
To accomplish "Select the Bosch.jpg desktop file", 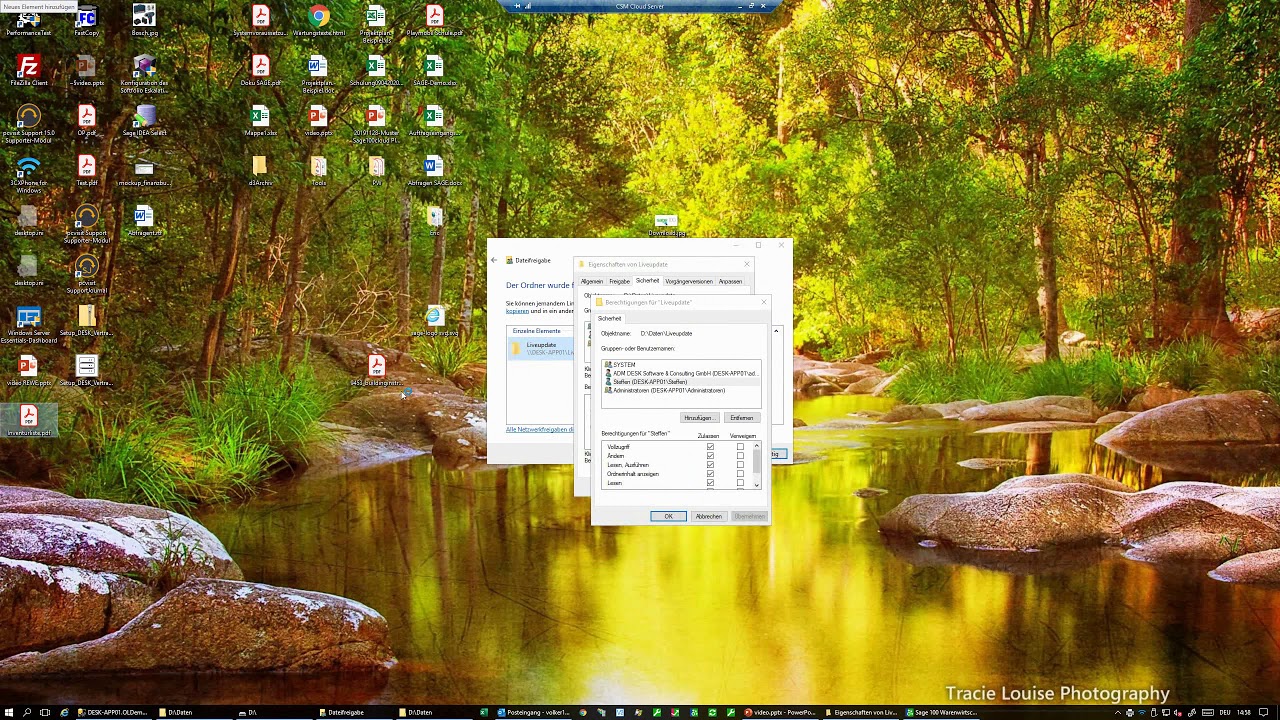I will click(x=145, y=21).
